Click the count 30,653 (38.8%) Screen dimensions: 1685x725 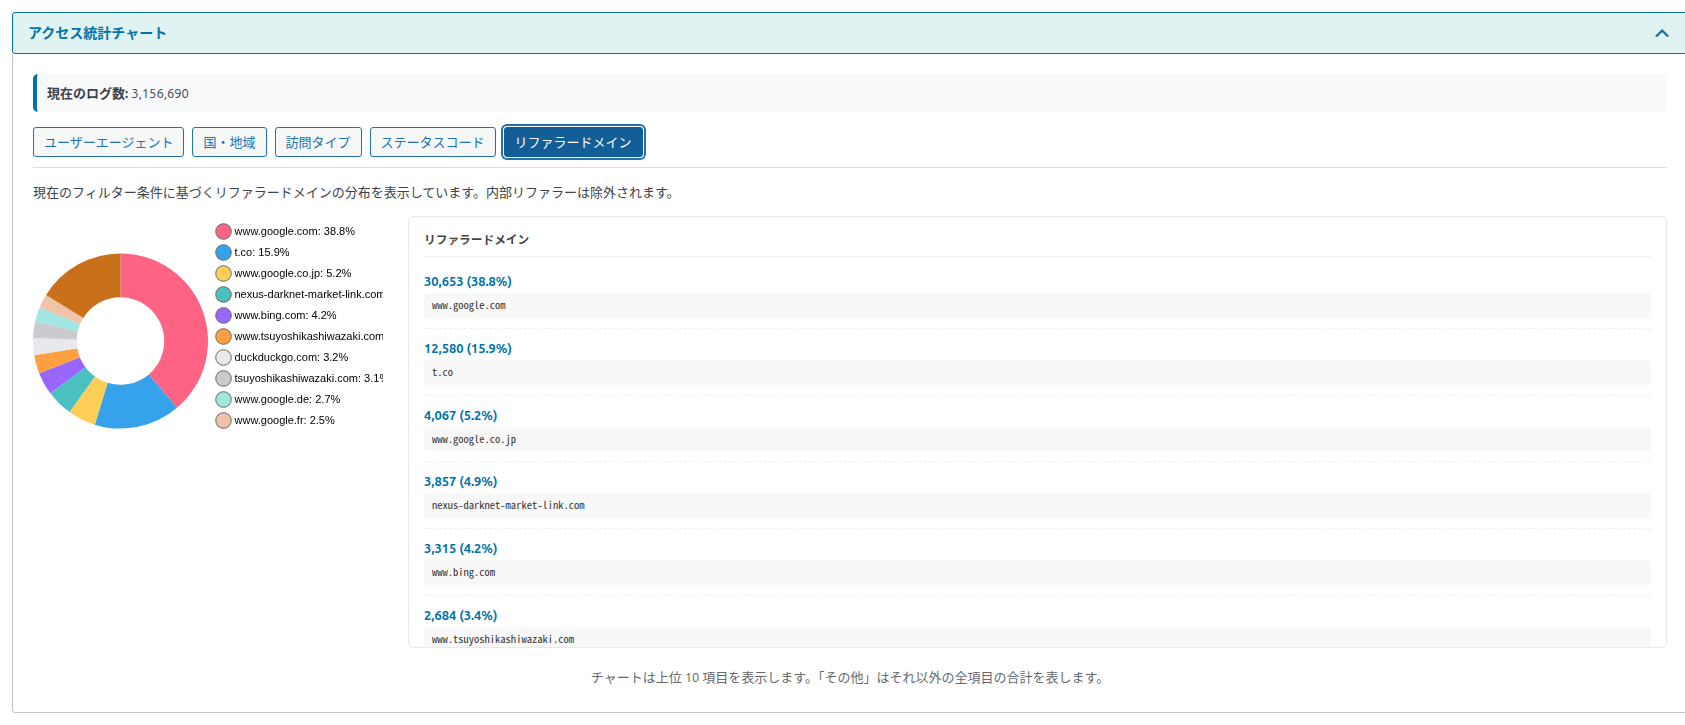pos(468,282)
